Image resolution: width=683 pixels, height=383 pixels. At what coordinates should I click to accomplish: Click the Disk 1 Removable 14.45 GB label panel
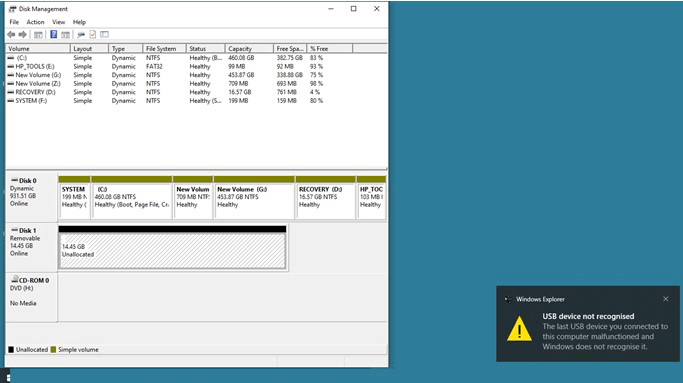point(31,247)
